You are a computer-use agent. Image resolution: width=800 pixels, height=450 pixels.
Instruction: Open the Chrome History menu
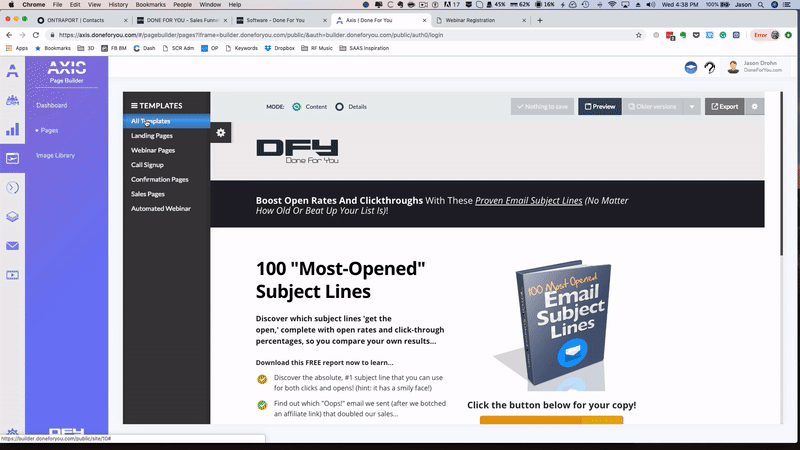pos(118,5)
